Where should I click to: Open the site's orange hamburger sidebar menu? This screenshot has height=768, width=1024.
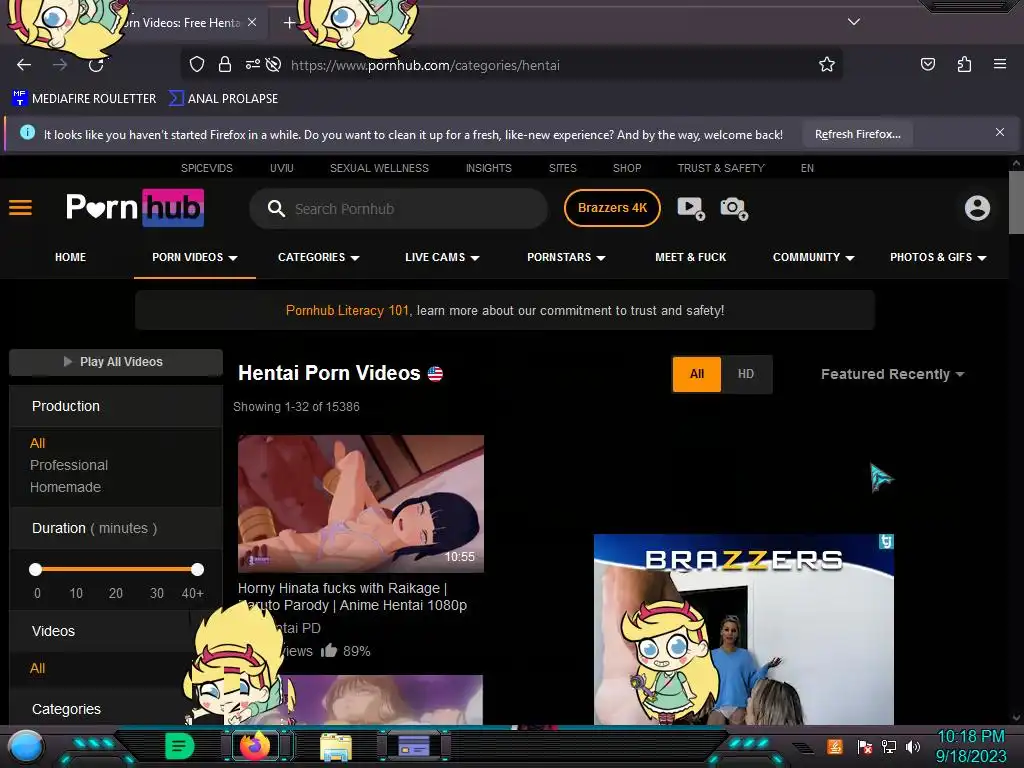click(x=20, y=208)
